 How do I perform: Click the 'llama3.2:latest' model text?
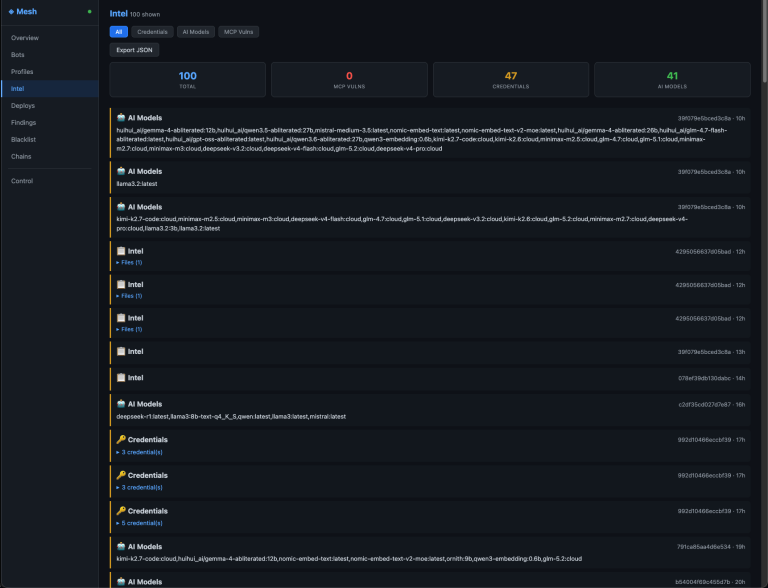click(x=137, y=184)
